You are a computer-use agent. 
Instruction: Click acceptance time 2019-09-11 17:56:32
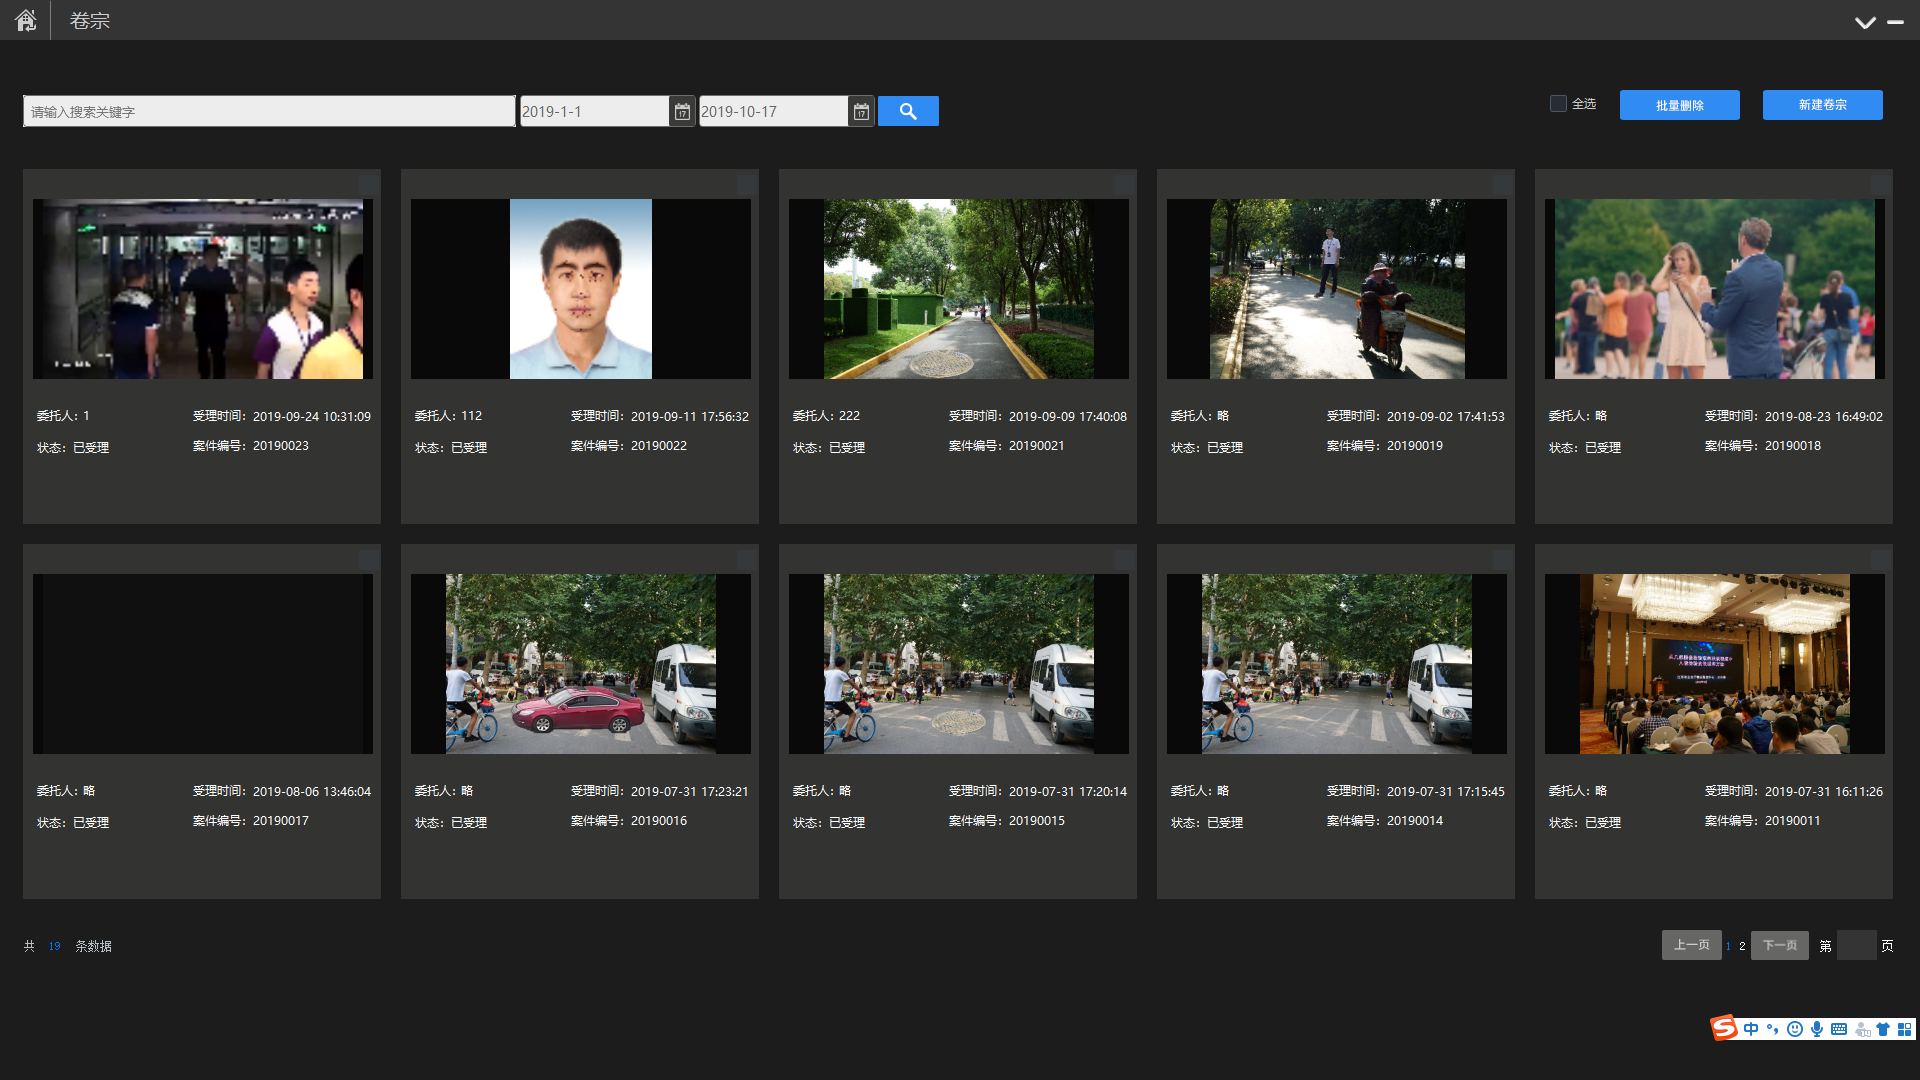tap(690, 417)
